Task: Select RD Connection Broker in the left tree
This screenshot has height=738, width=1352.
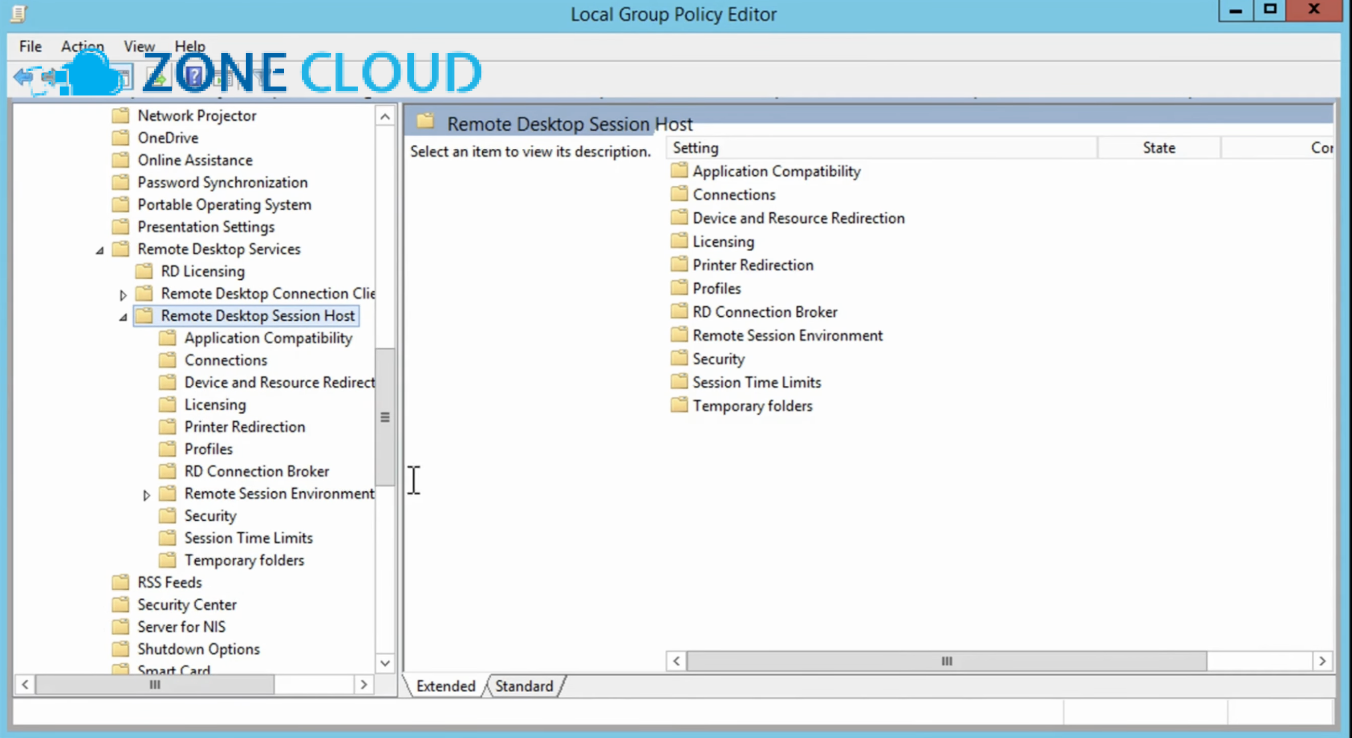Action: (257, 471)
